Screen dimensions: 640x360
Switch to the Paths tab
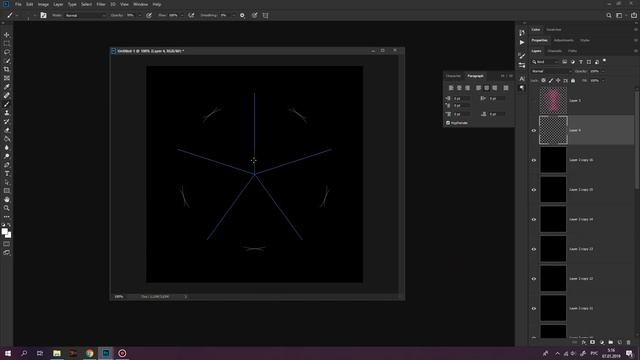pos(573,51)
